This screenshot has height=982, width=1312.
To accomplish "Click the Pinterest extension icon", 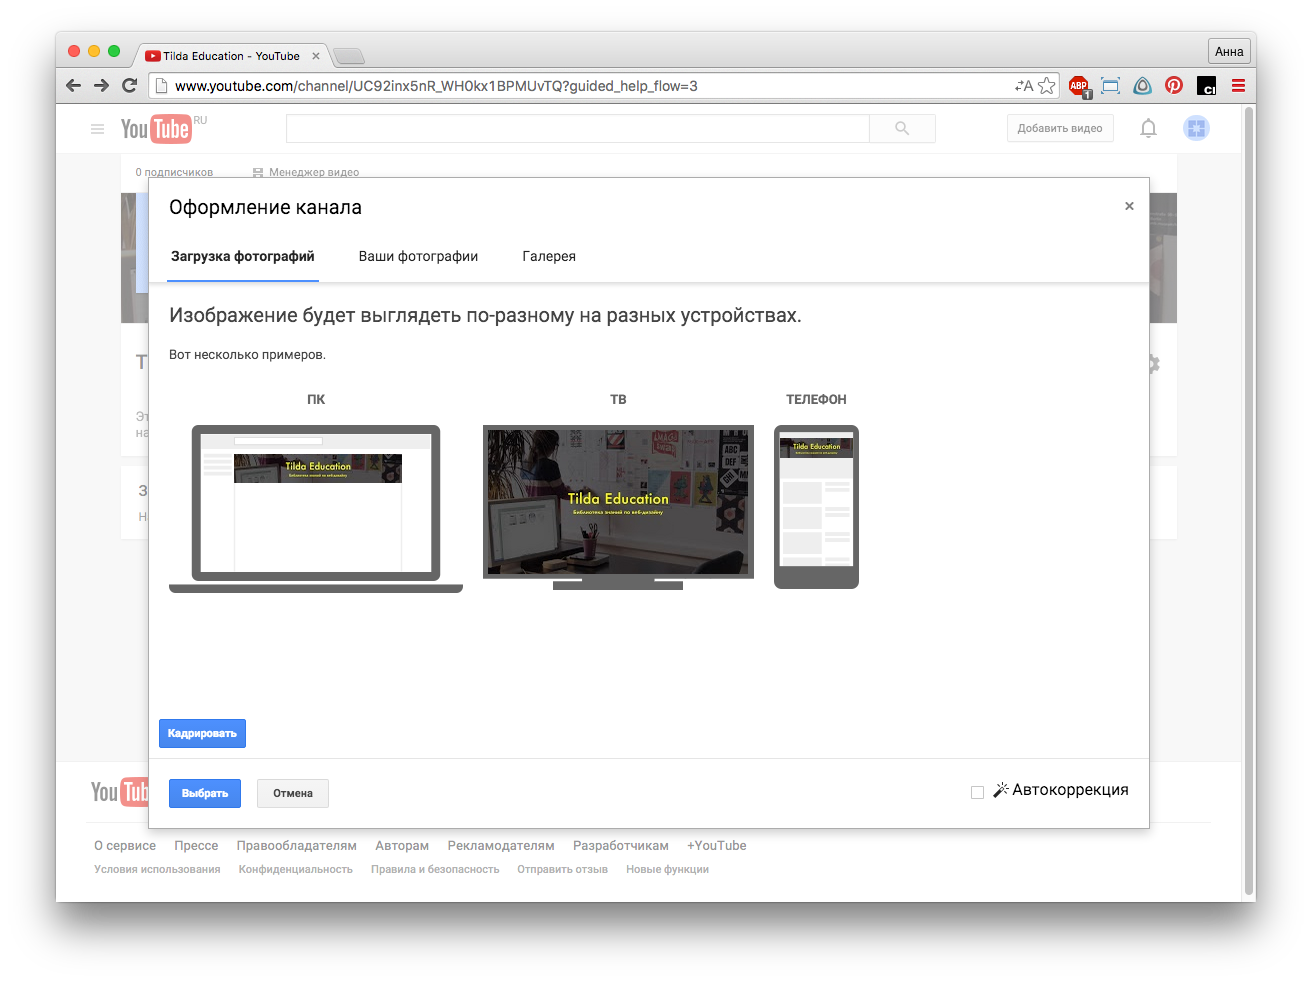I will 1174,86.
